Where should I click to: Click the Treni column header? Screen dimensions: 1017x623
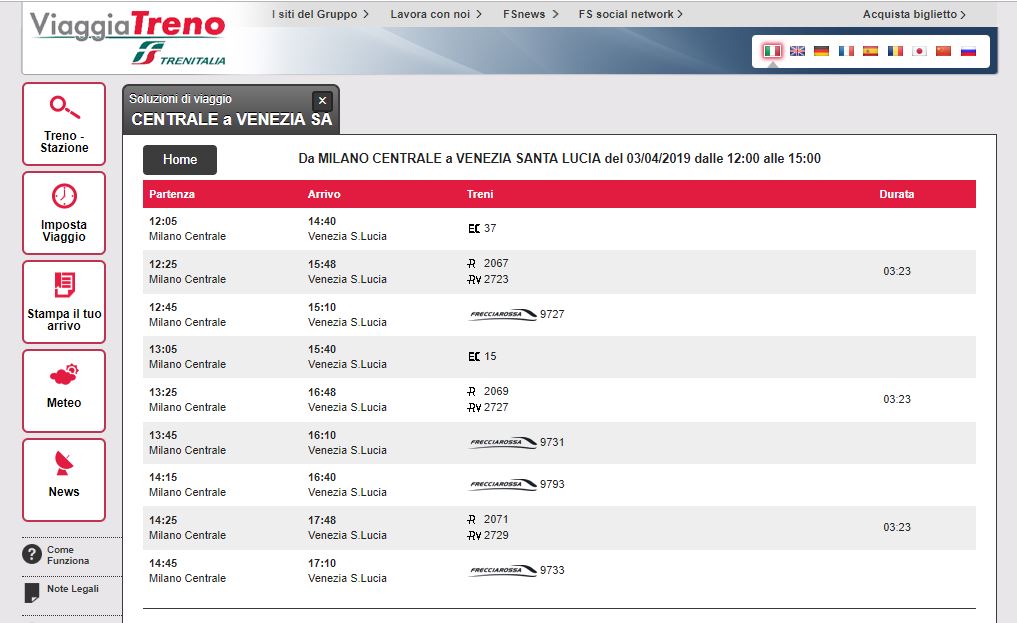[480, 194]
